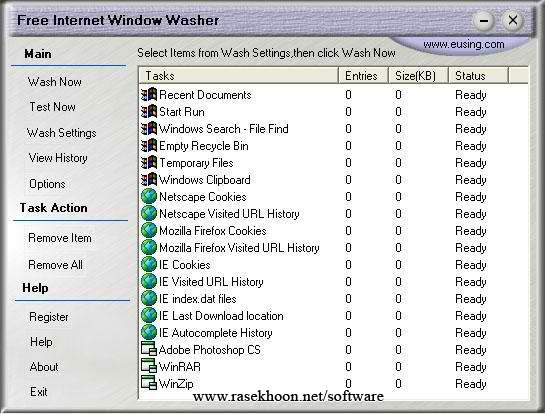
Task: Open the Options page
Action: [47, 184]
